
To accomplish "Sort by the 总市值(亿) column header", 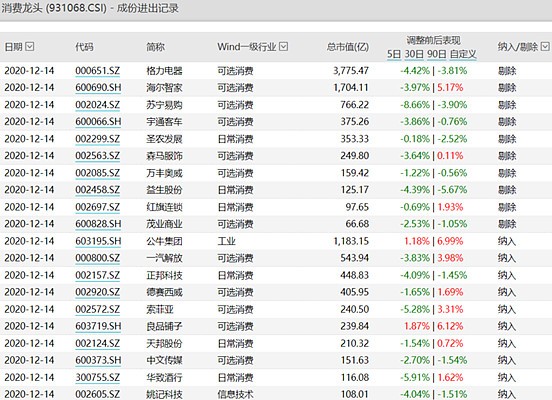I will point(347,46).
